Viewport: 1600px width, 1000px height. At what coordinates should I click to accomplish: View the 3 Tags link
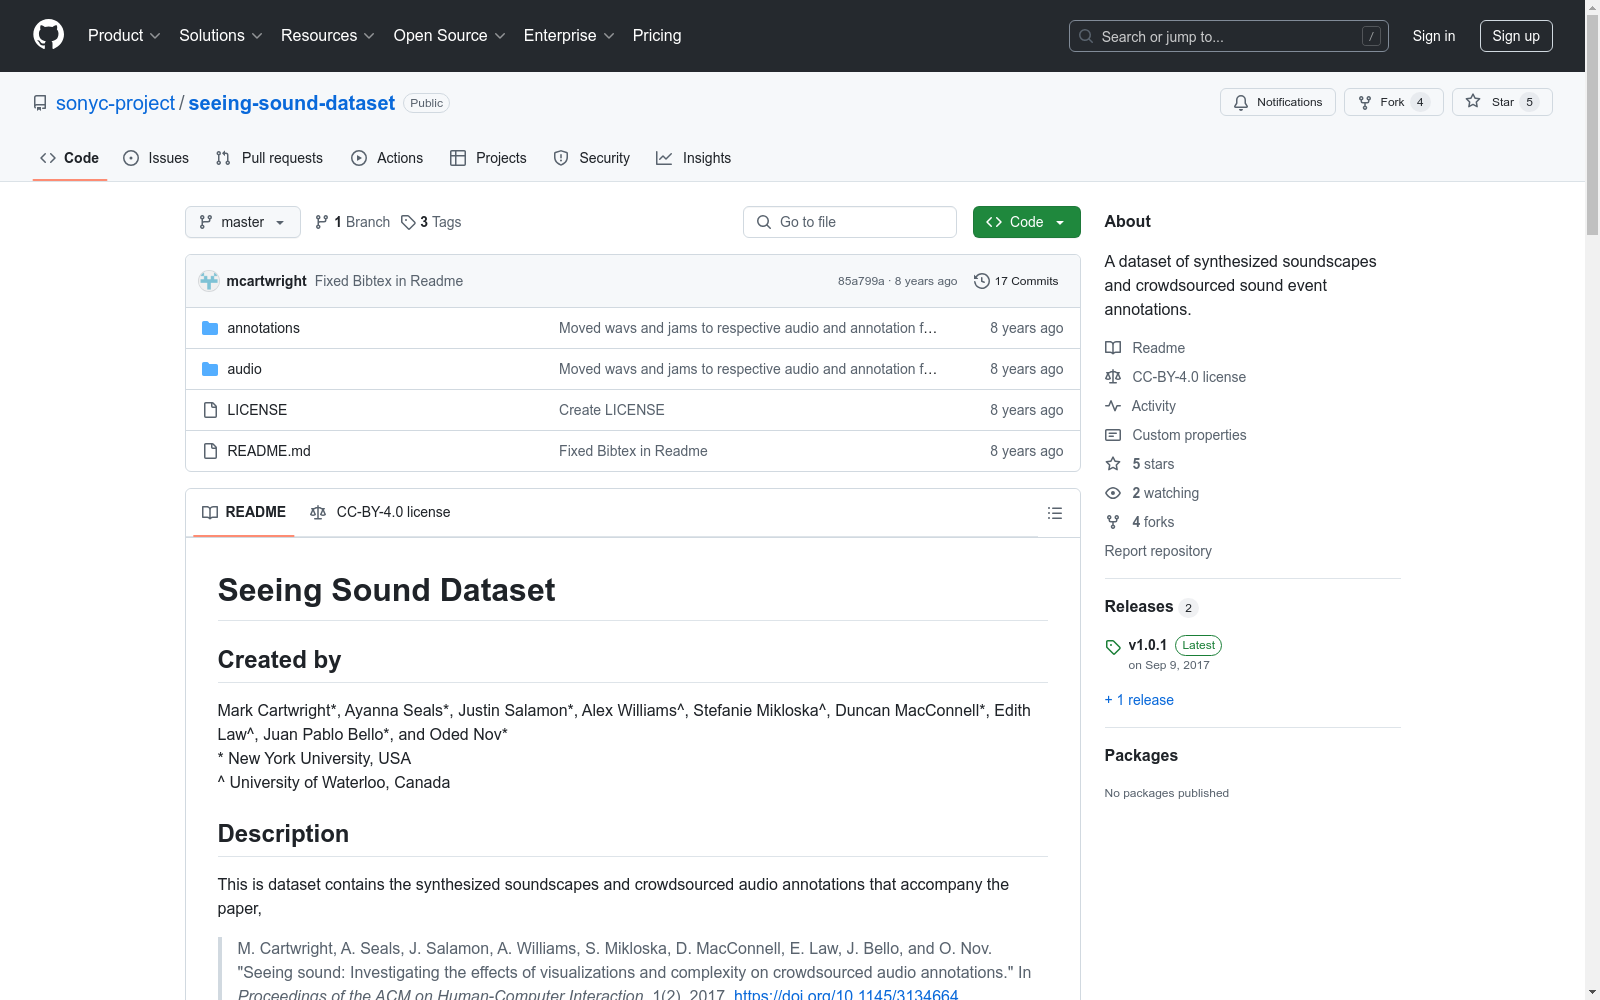pos(431,222)
